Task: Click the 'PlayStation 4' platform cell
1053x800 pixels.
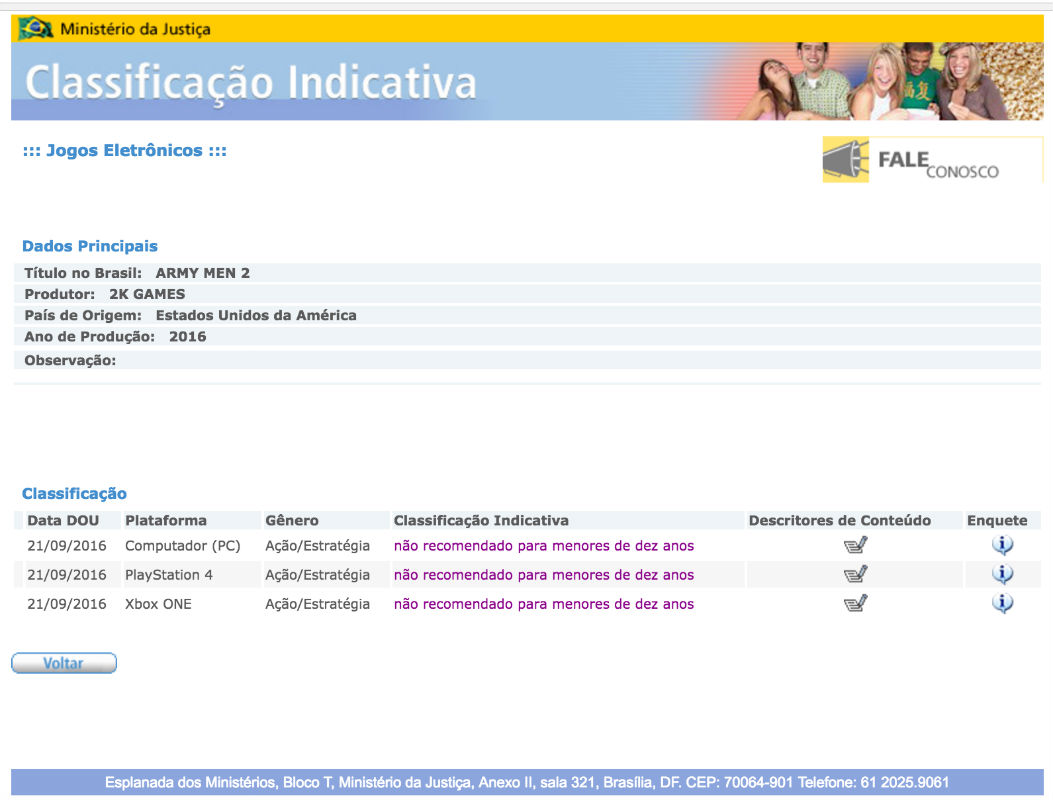Action: click(x=169, y=575)
